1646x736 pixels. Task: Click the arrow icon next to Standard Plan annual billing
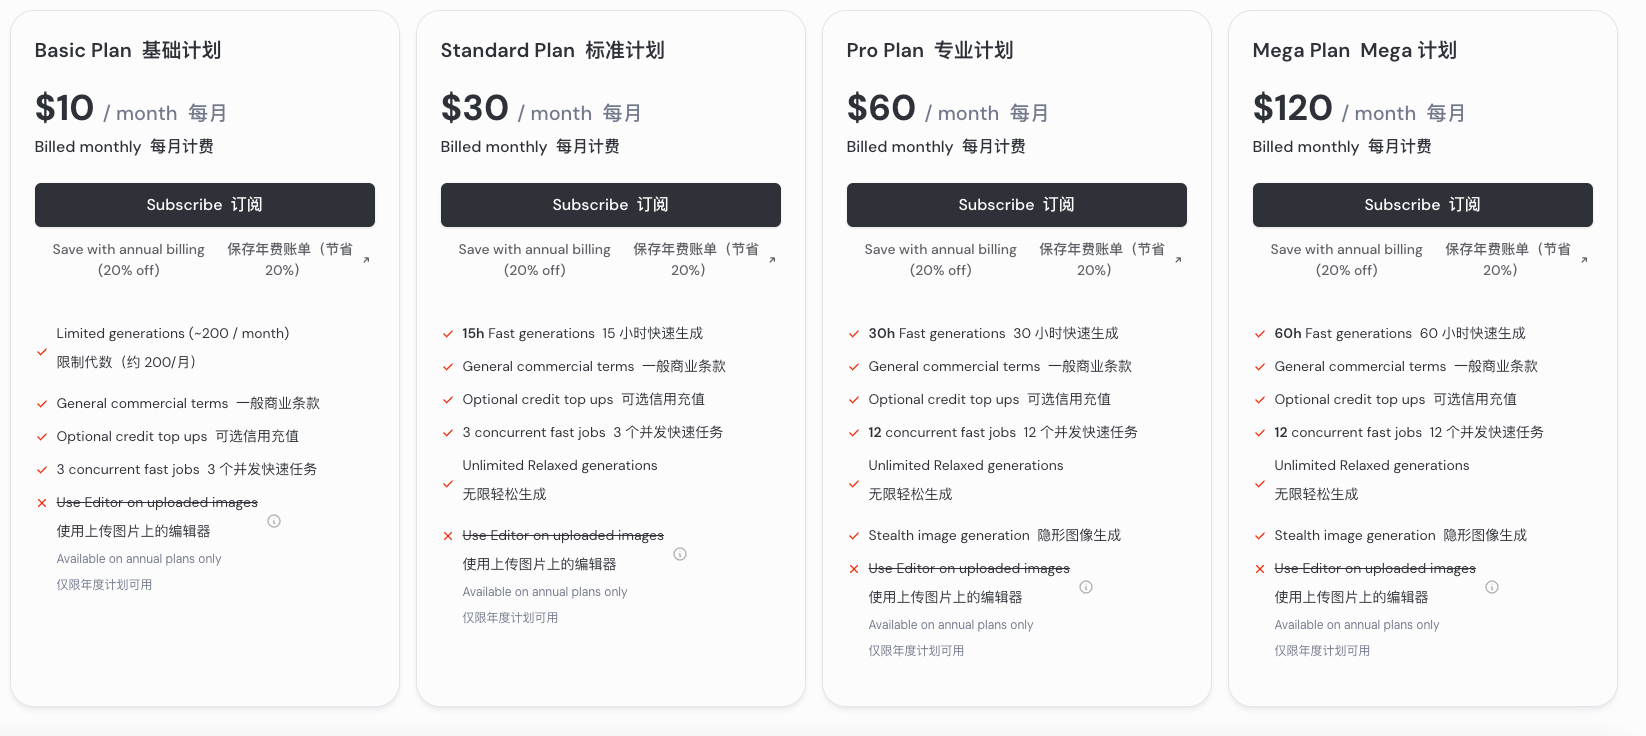772,260
